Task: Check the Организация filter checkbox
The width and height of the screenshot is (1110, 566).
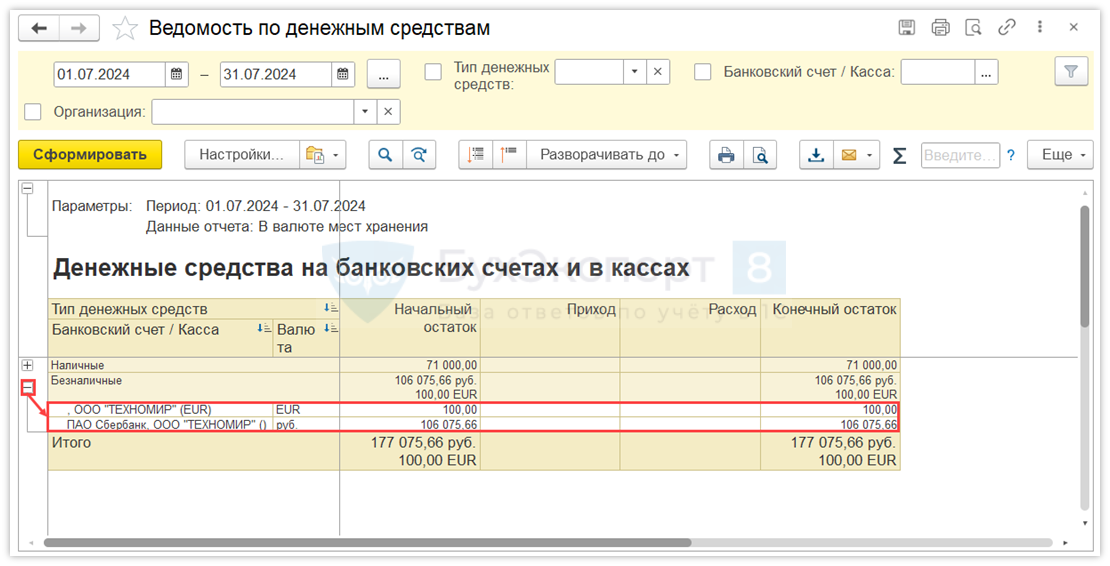Action: pyautogui.click(x=33, y=112)
